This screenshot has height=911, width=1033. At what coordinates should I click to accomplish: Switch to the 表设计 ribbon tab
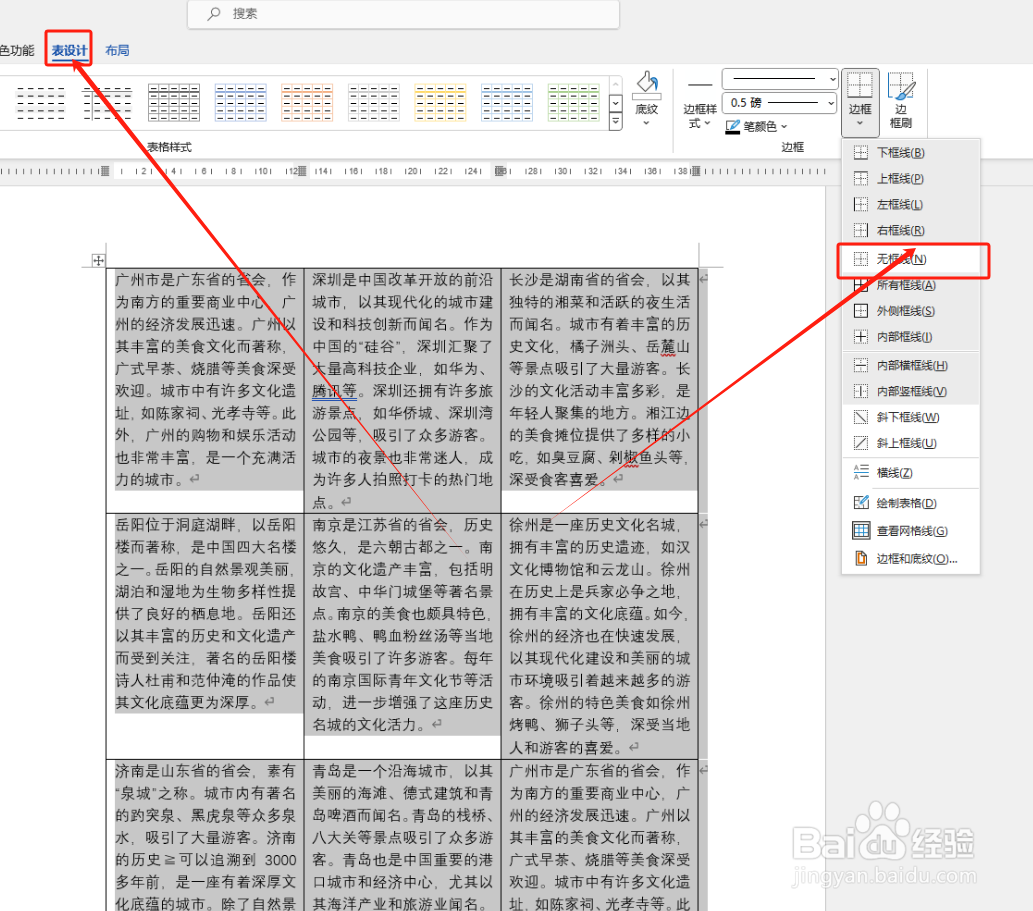click(x=67, y=49)
